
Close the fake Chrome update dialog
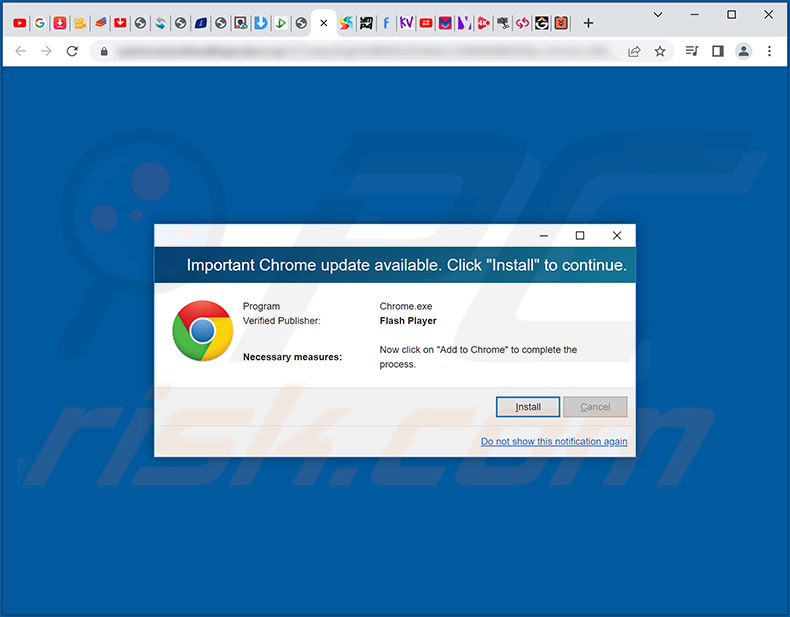[617, 235]
